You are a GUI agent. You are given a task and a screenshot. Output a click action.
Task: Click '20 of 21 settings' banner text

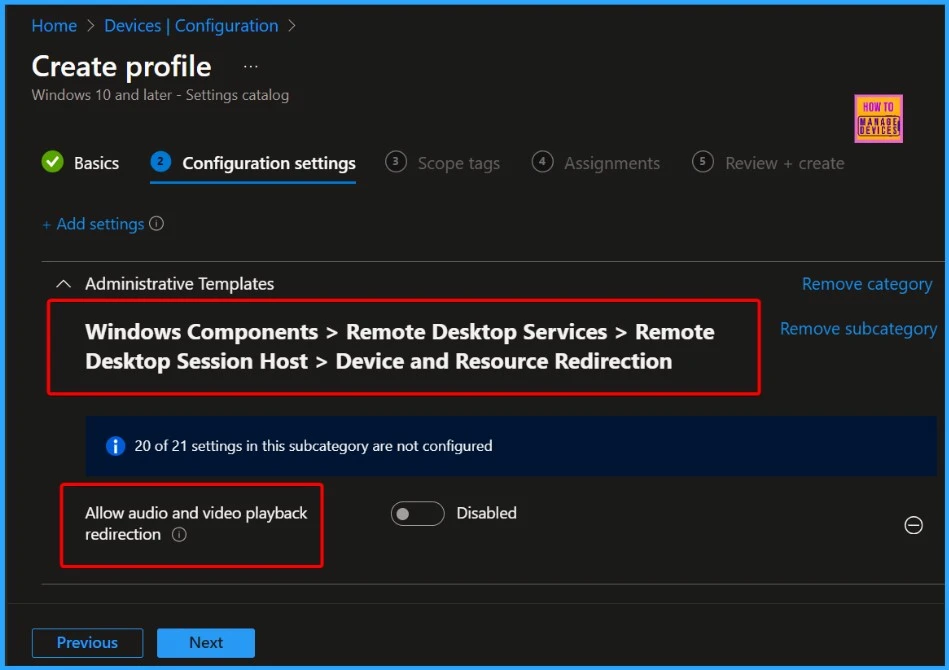pyautogui.click(x=313, y=446)
